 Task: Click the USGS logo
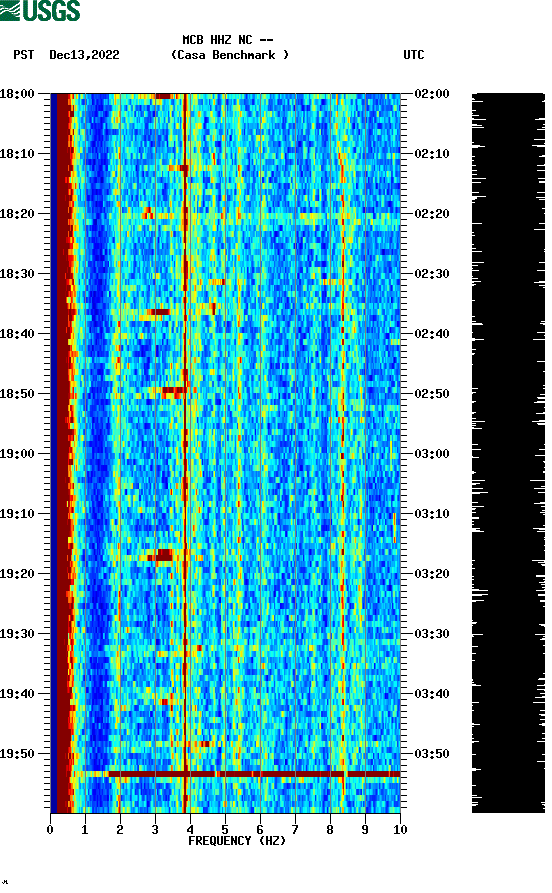[40, 10]
